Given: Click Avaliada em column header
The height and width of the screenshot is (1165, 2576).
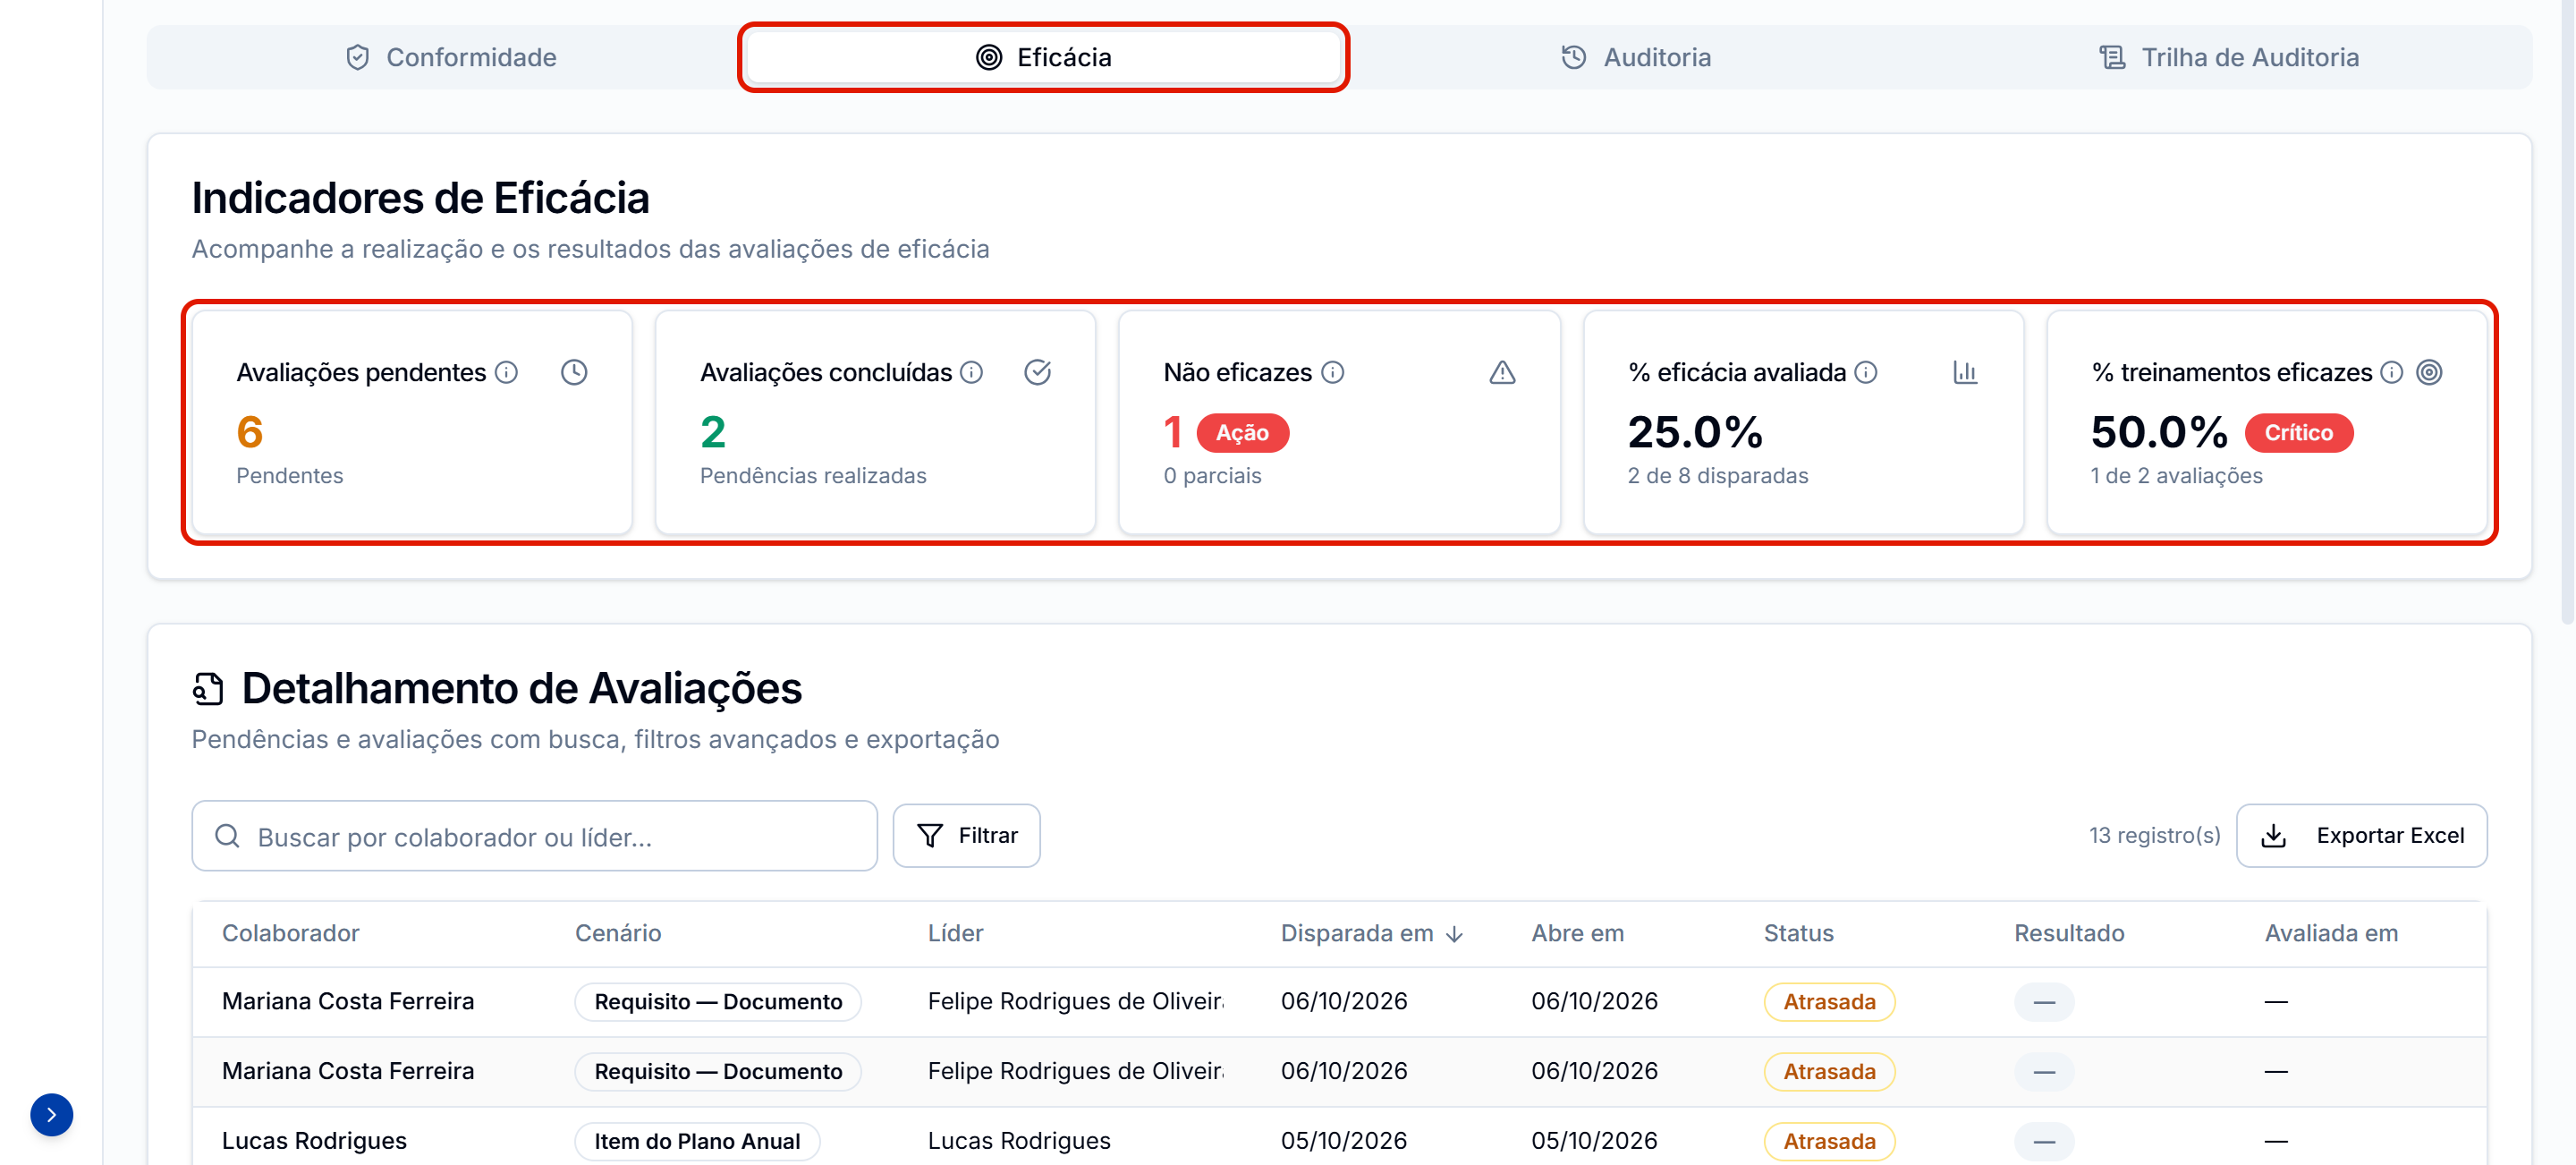Looking at the screenshot, I should coord(2330,933).
